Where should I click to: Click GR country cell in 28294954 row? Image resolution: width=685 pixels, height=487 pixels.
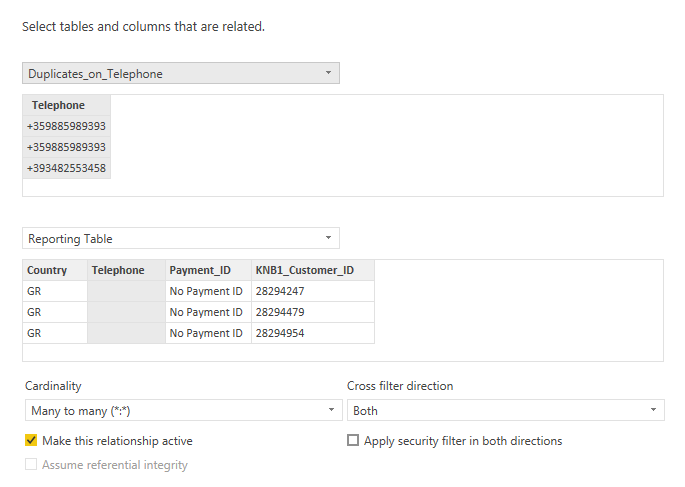[x=55, y=333]
